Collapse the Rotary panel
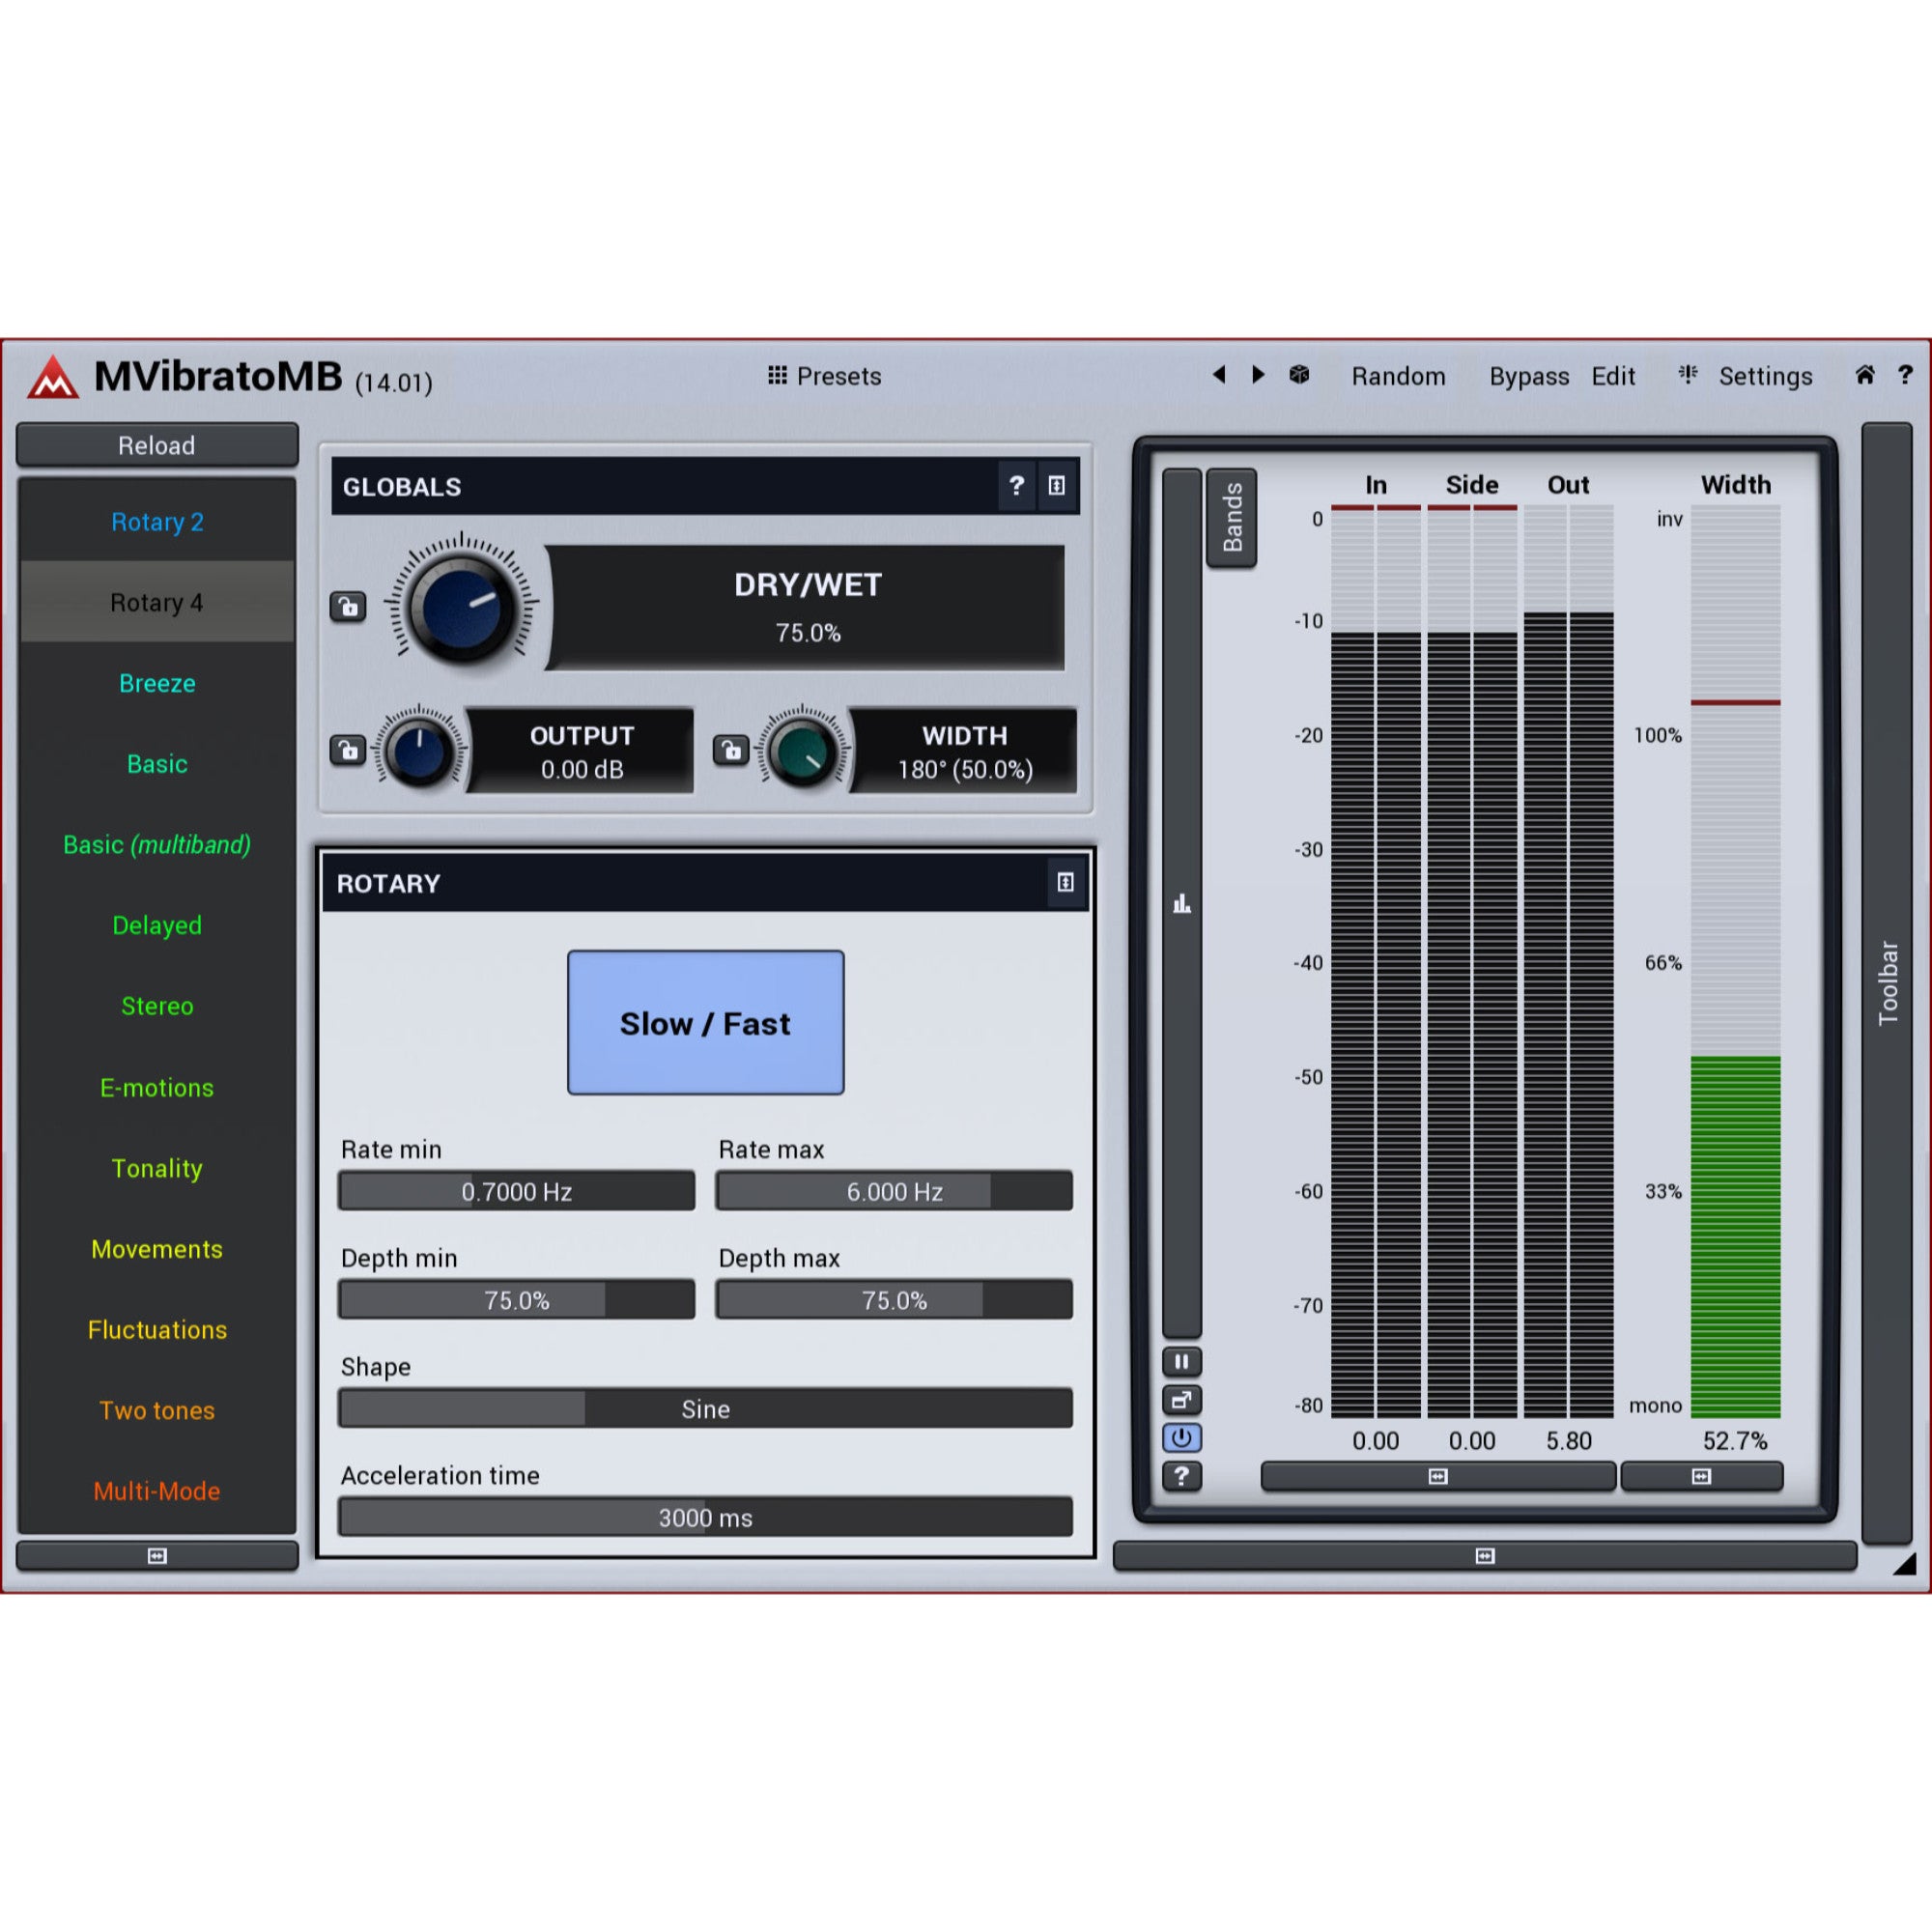Image resolution: width=1932 pixels, height=1932 pixels. tap(1066, 882)
